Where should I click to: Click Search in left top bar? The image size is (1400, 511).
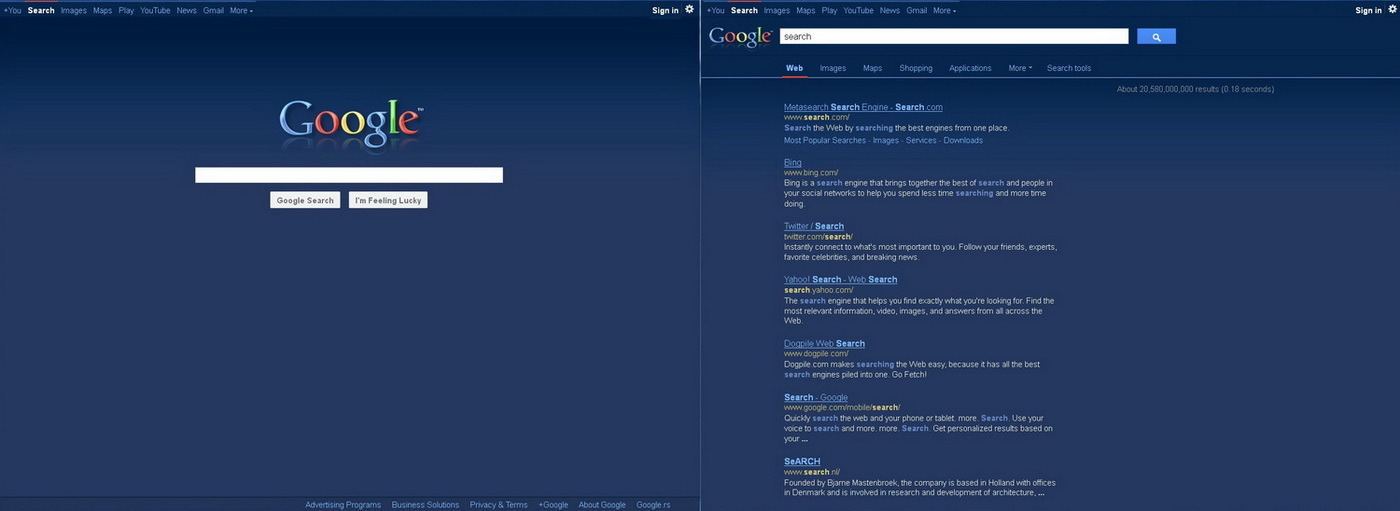tap(41, 10)
